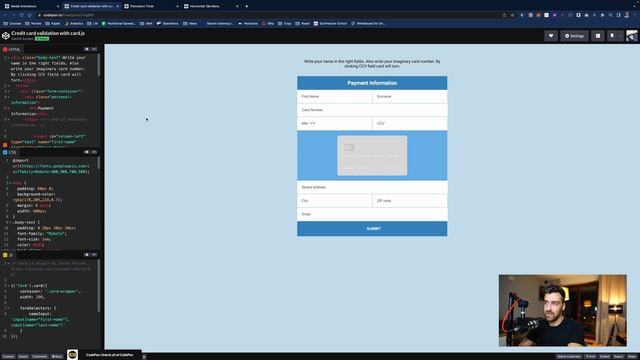Click the HTML editor vertical scrollbar
The image size is (640, 360).
tap(99, 65)
